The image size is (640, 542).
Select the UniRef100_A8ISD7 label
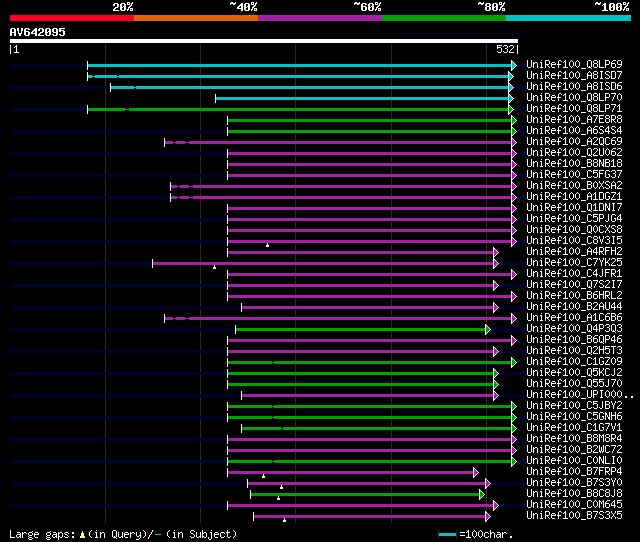(x=574, y=76)
